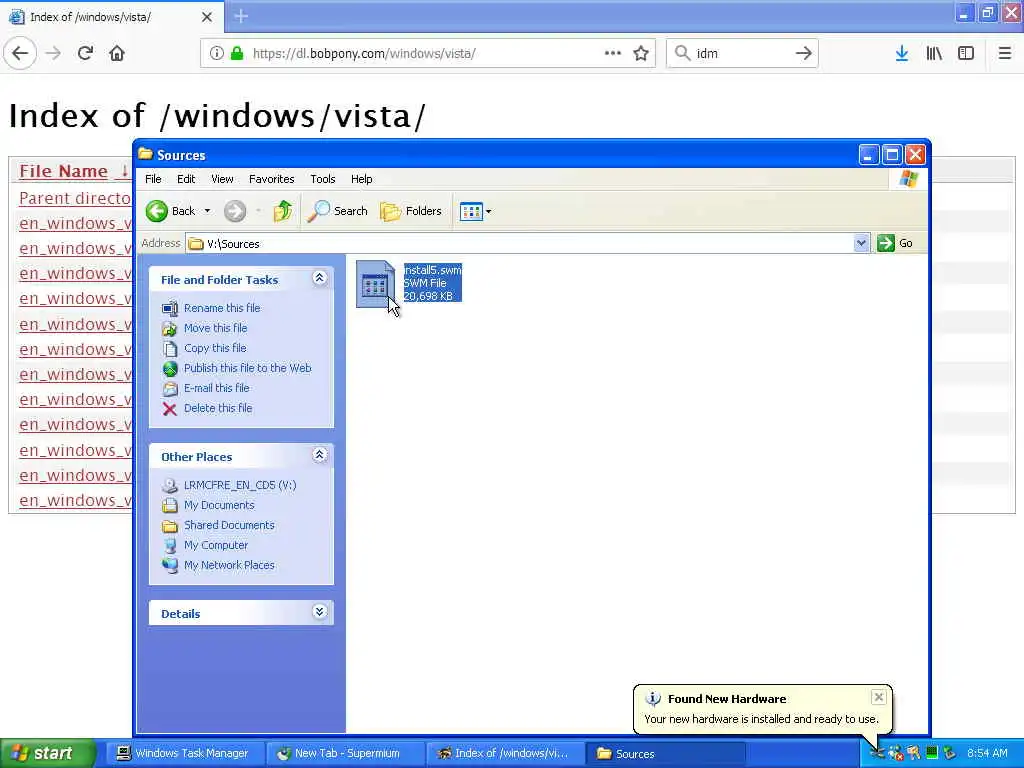The height and width of the screenshot is (768, 1024).
Task: Click the taskbar clock showing 8:54 AM
Action: coord(987,753)
